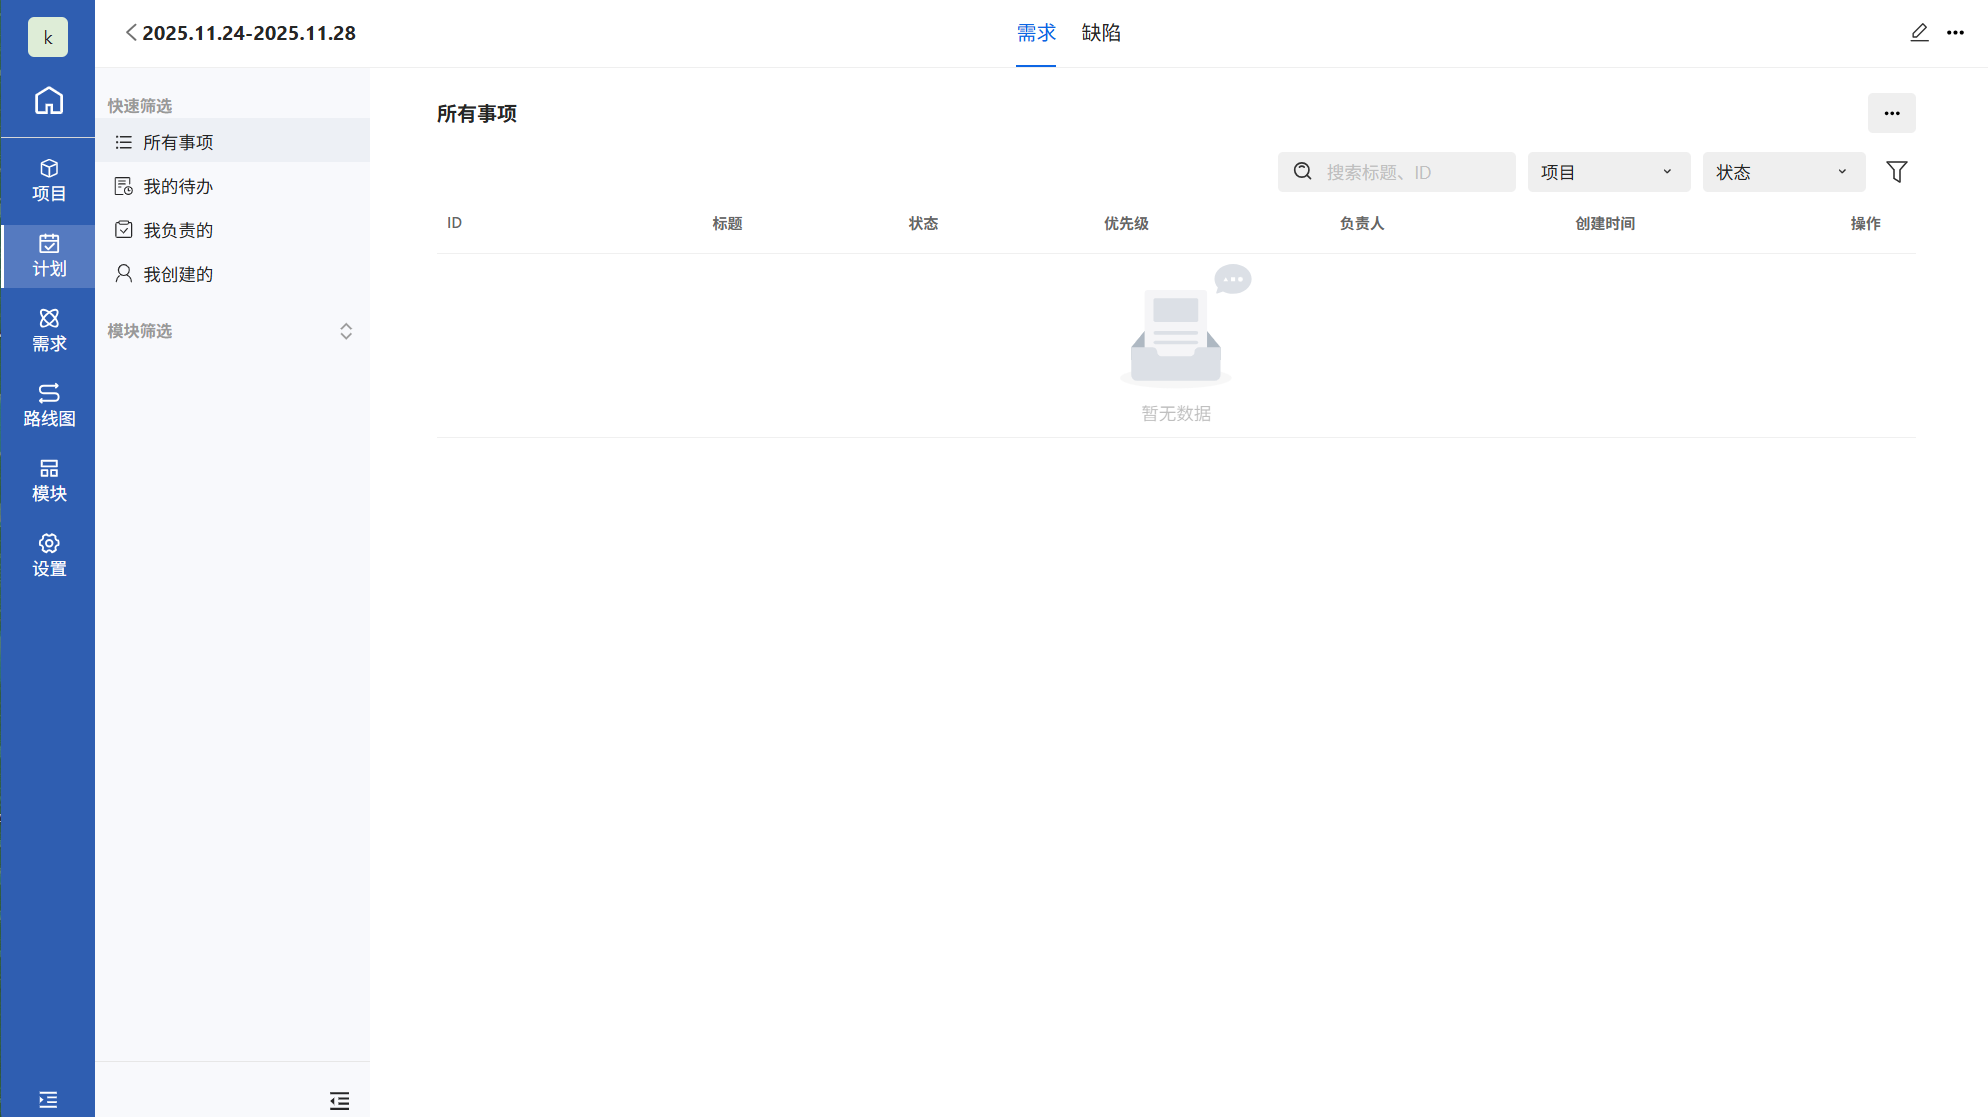This screenshot has height=1117, width=1988.
Task: Expand the 模块筛选 section
Action: pyautogui.click(x=346, y=331)
